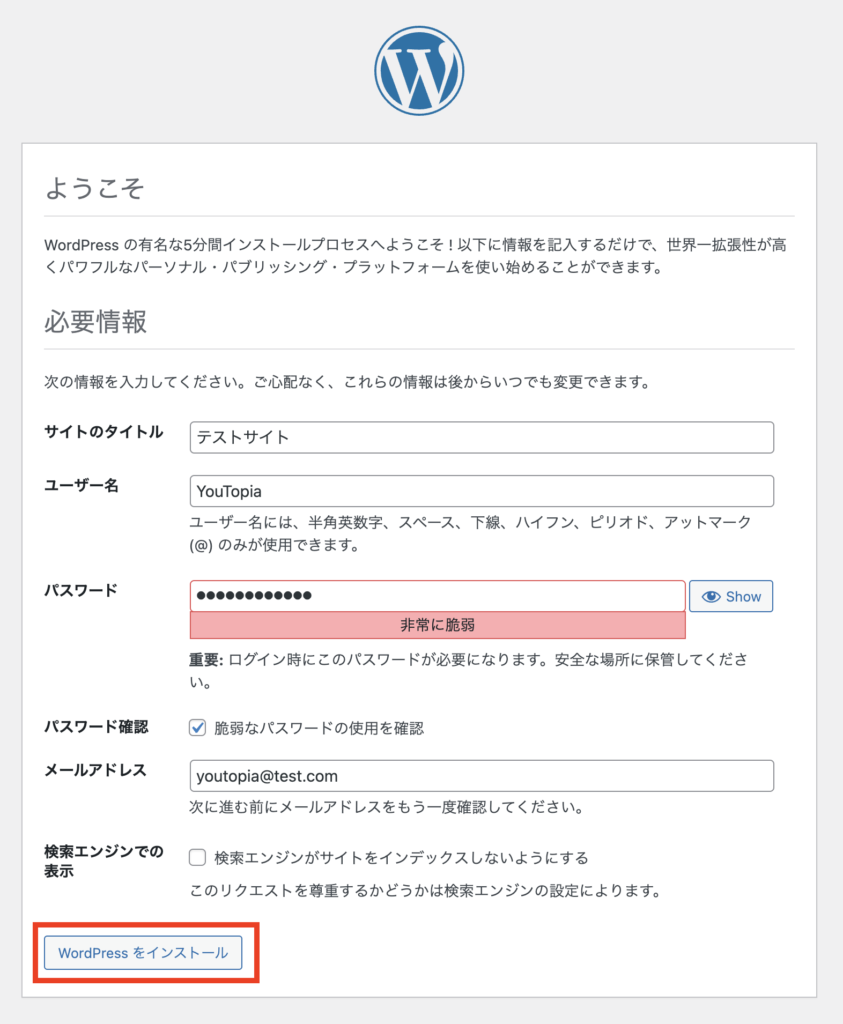Click the パスワード field label
This screenshot has height=1024, width=843.
(81, 590)
